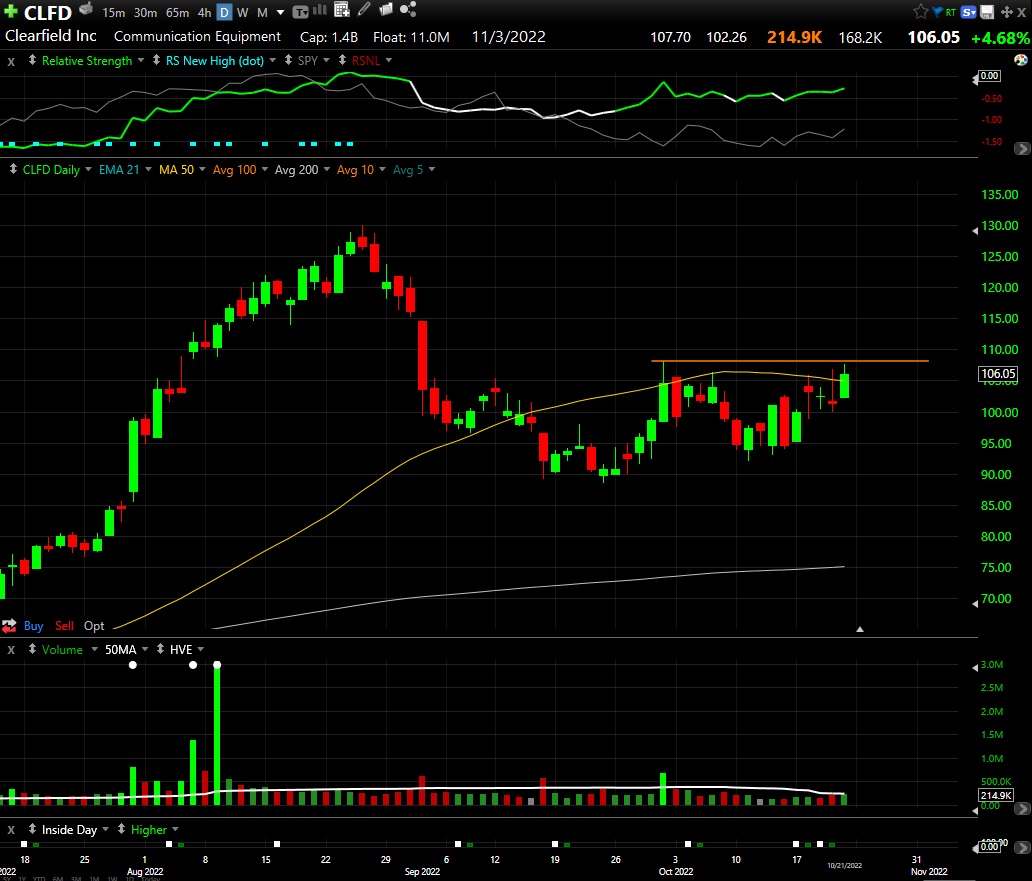Click the share chart icon
This screenshot has height=881, width=1032.
click(408, 10)
